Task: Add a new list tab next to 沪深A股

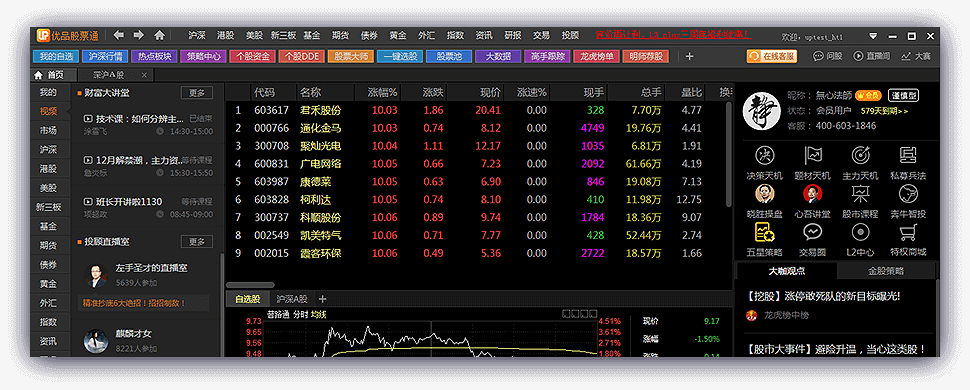Action: pyautogui.click(x=322, y=298)
